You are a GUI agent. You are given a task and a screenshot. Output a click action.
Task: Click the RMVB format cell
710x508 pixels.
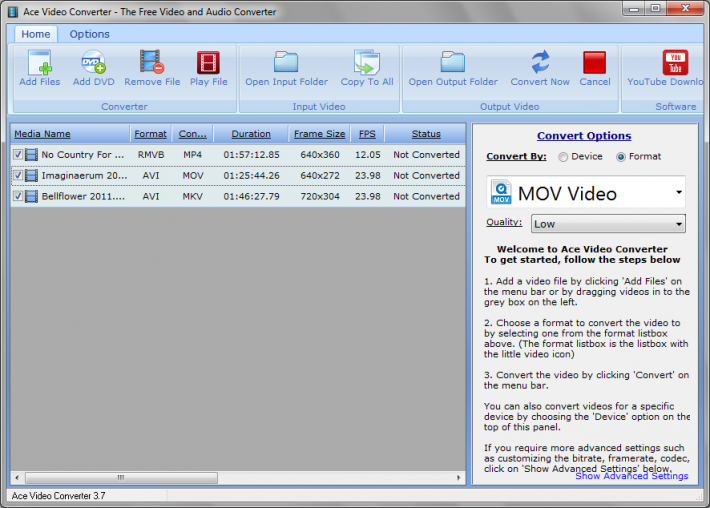tap(151, 155)
